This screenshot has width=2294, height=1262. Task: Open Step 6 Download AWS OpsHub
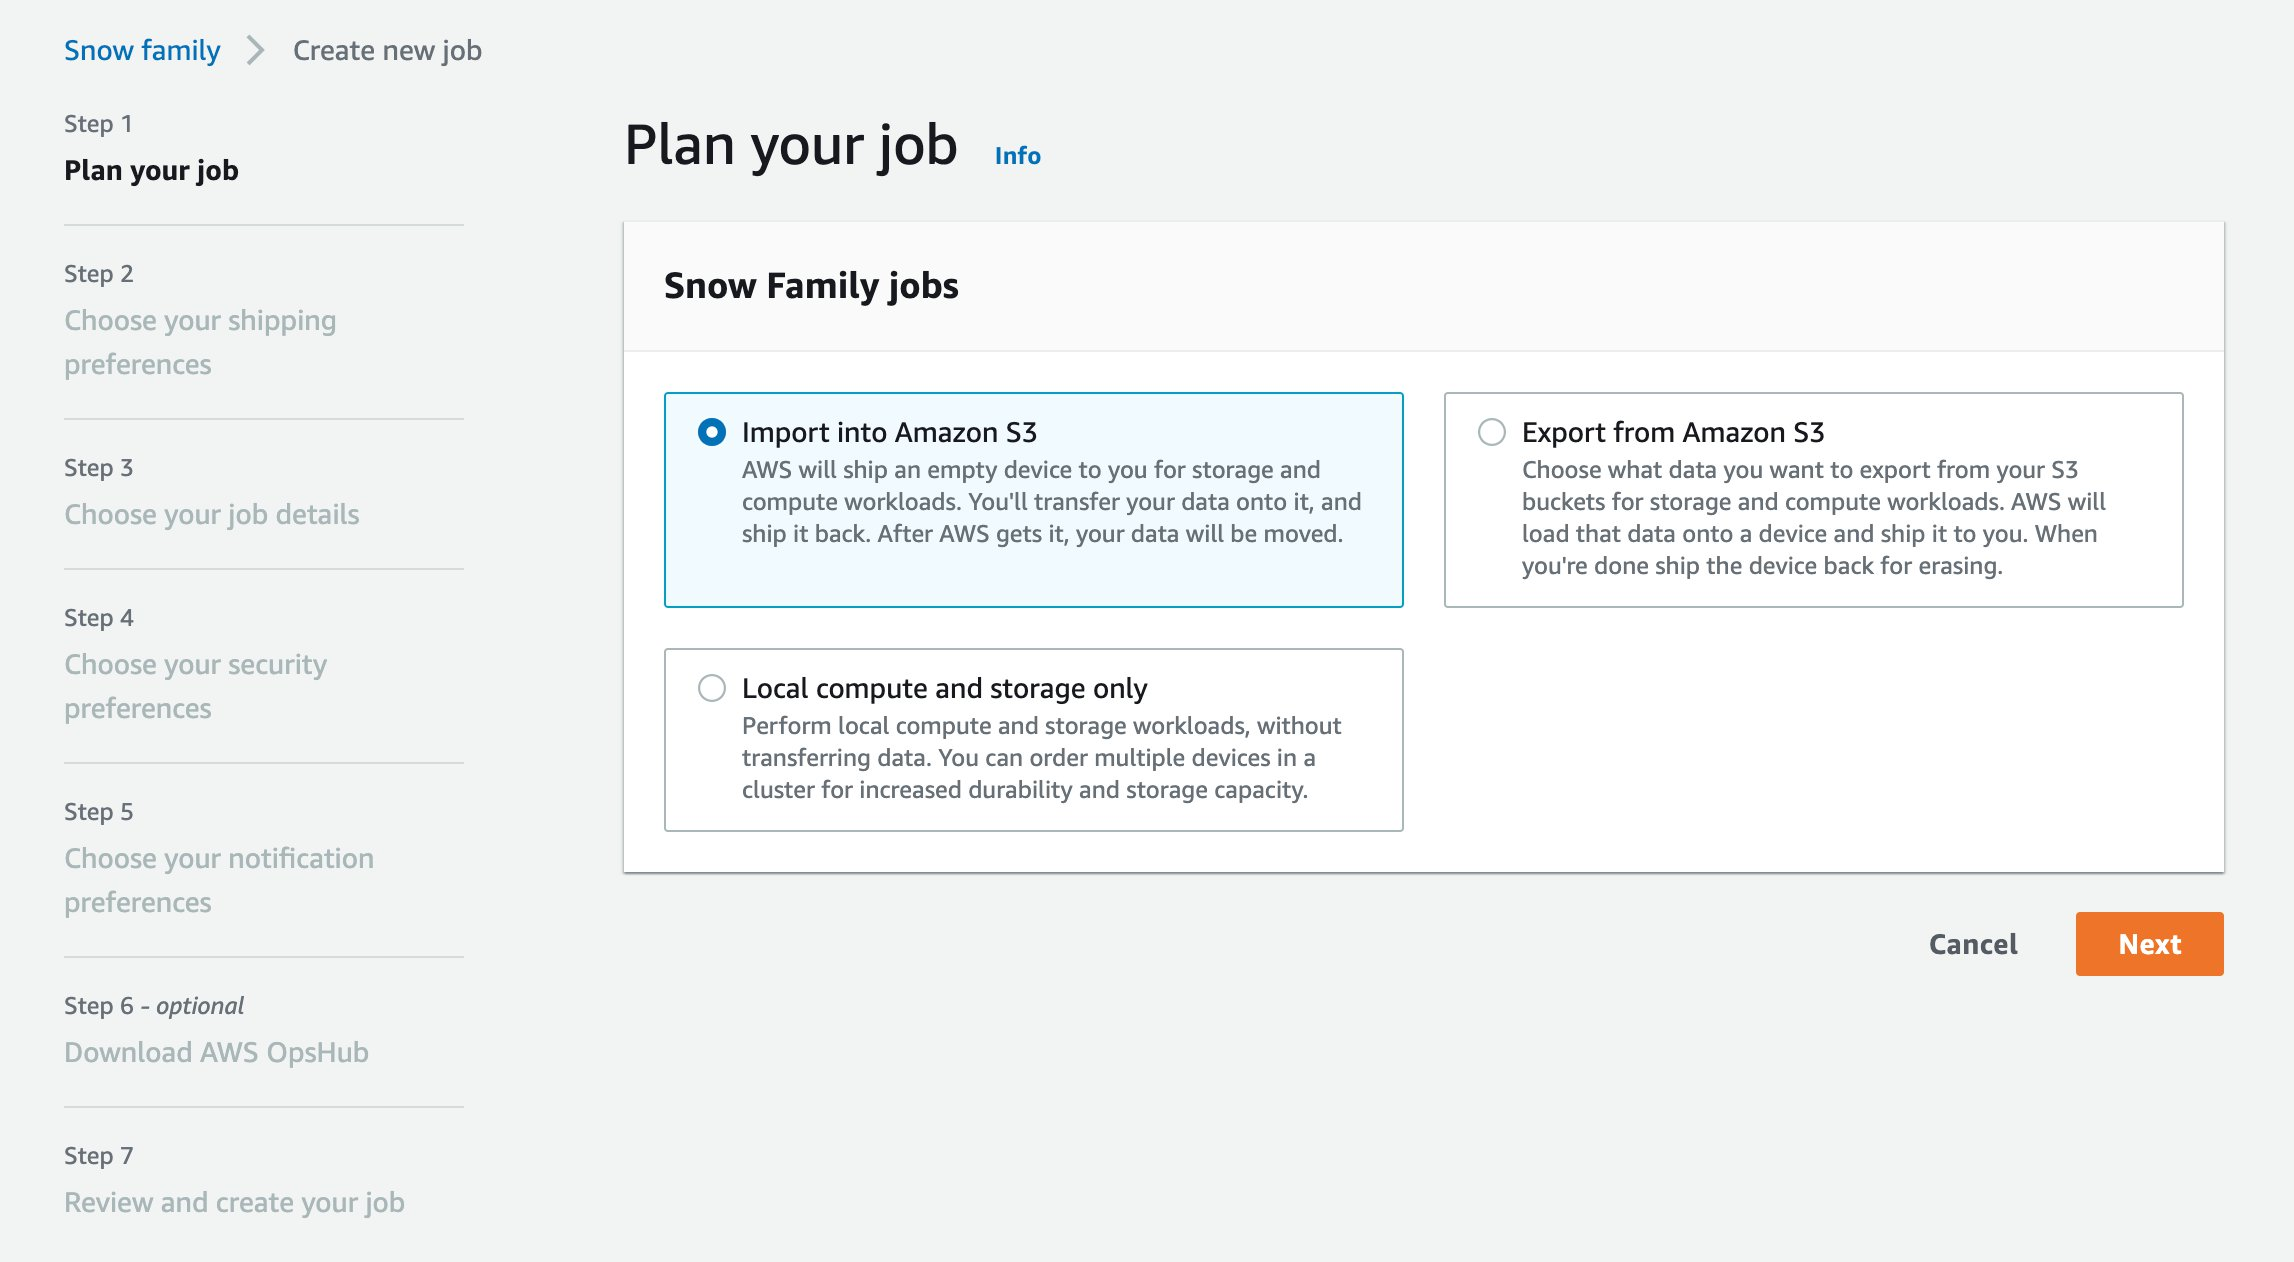coord(216,1051)
